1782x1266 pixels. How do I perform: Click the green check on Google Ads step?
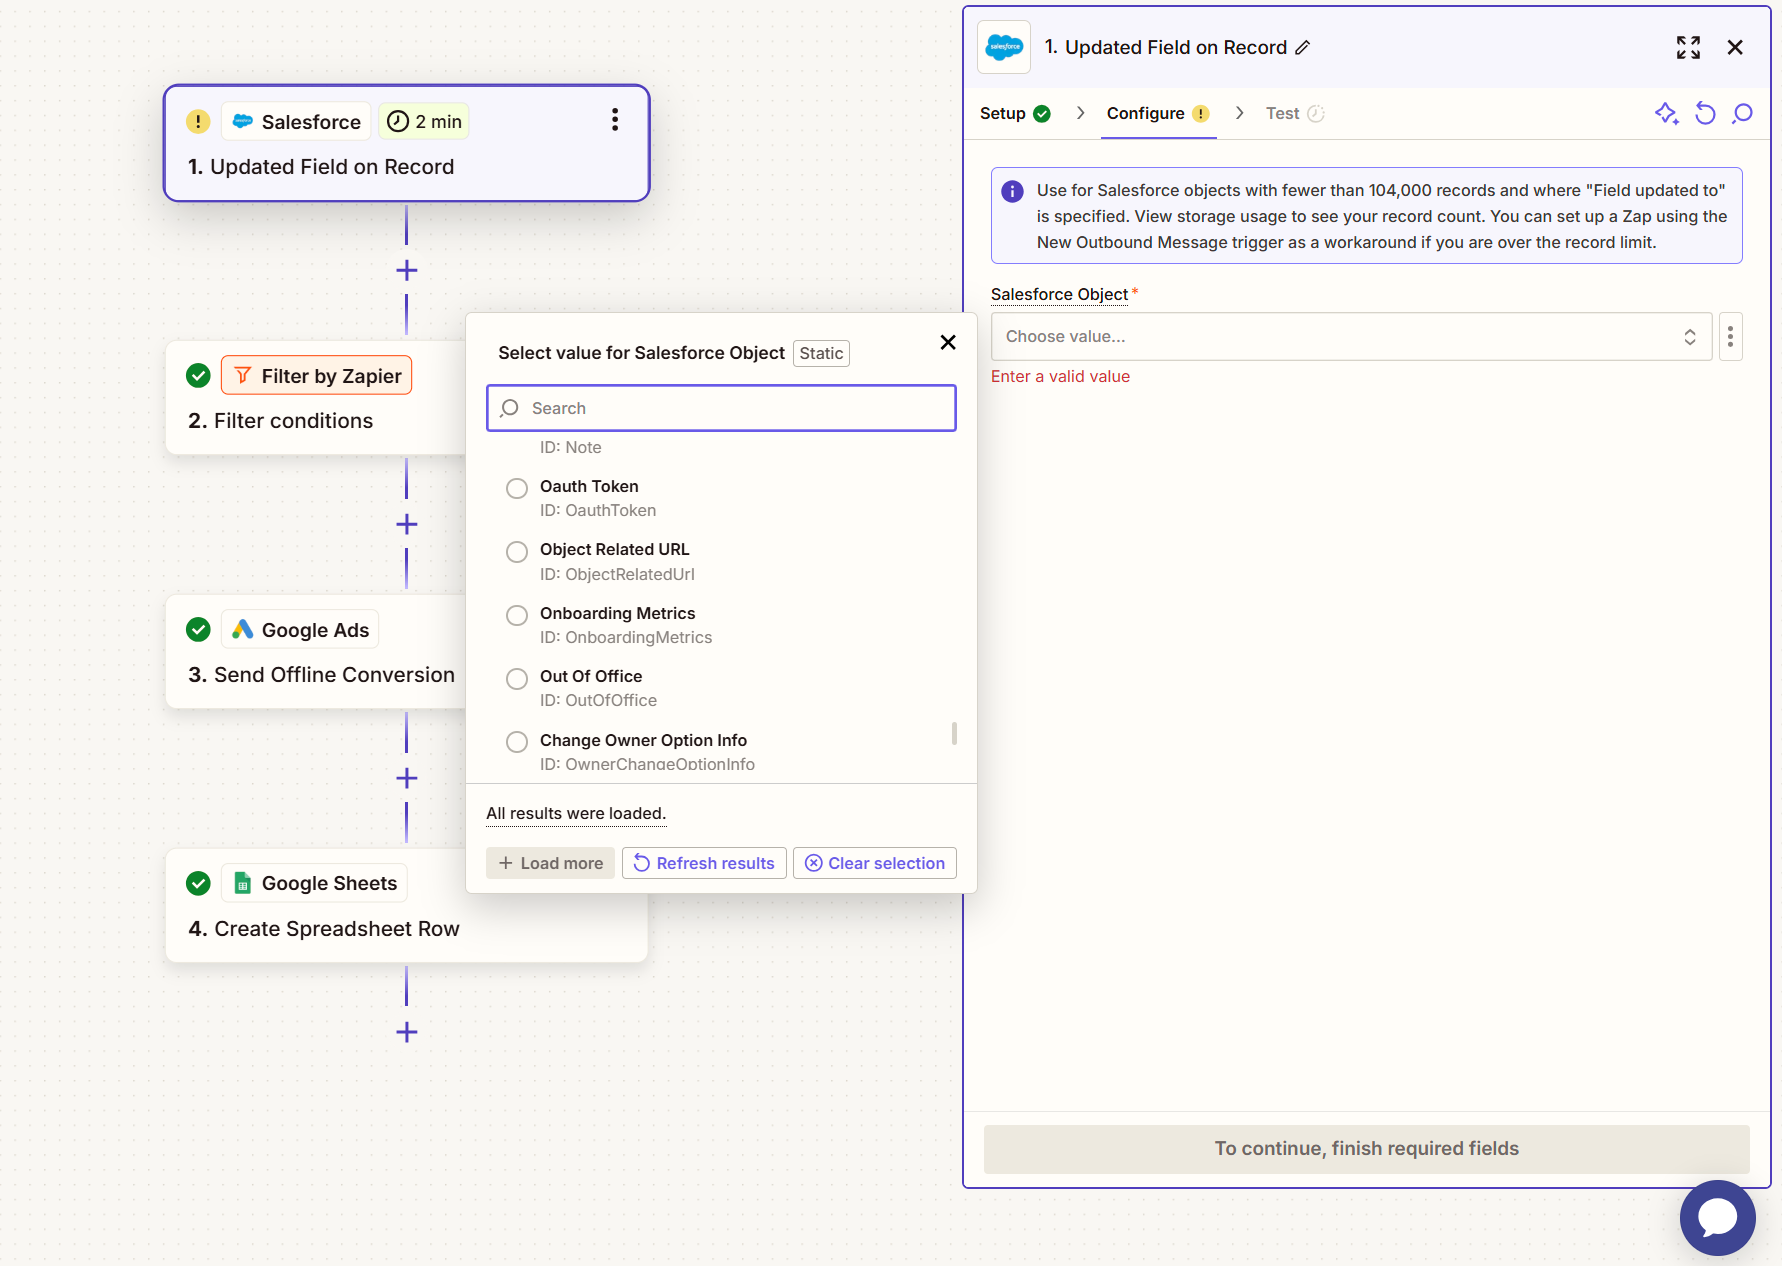pyautogui.click(x=198, y=630)
